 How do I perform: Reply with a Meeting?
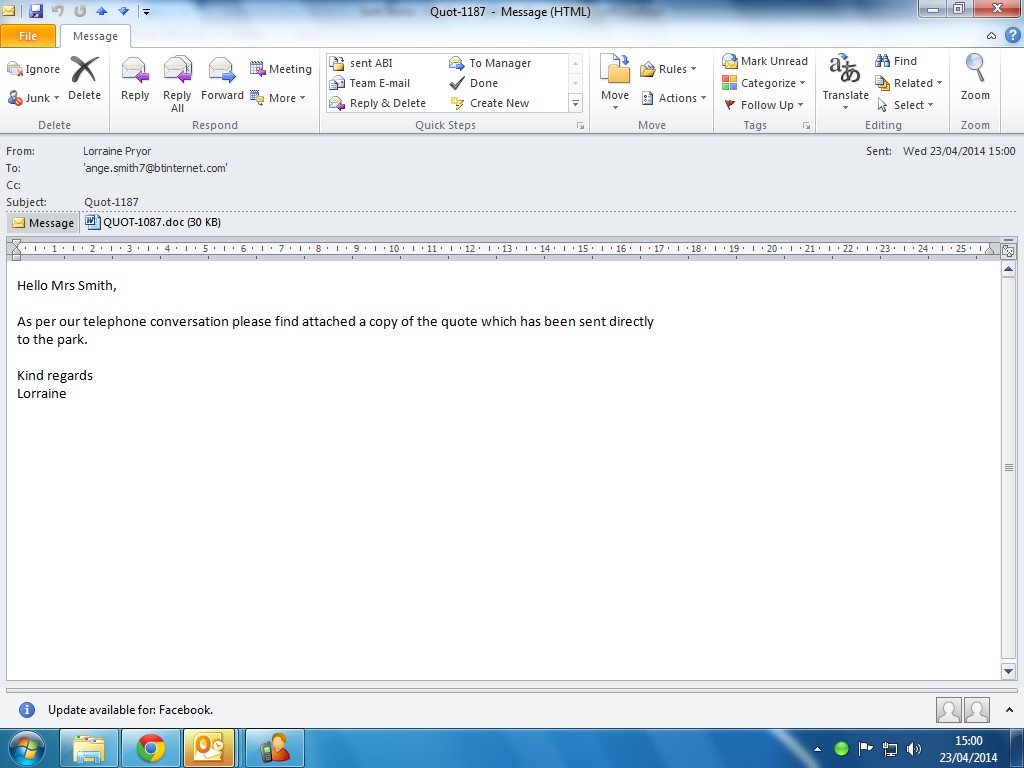(x=281, y=69)
